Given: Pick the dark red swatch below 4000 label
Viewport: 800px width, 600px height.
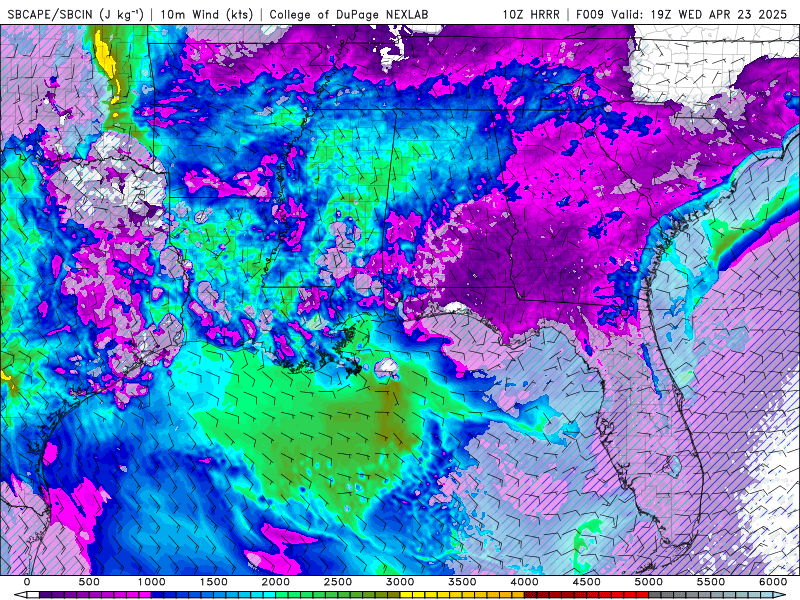Looking at the screenshot, I should point(531,595).
